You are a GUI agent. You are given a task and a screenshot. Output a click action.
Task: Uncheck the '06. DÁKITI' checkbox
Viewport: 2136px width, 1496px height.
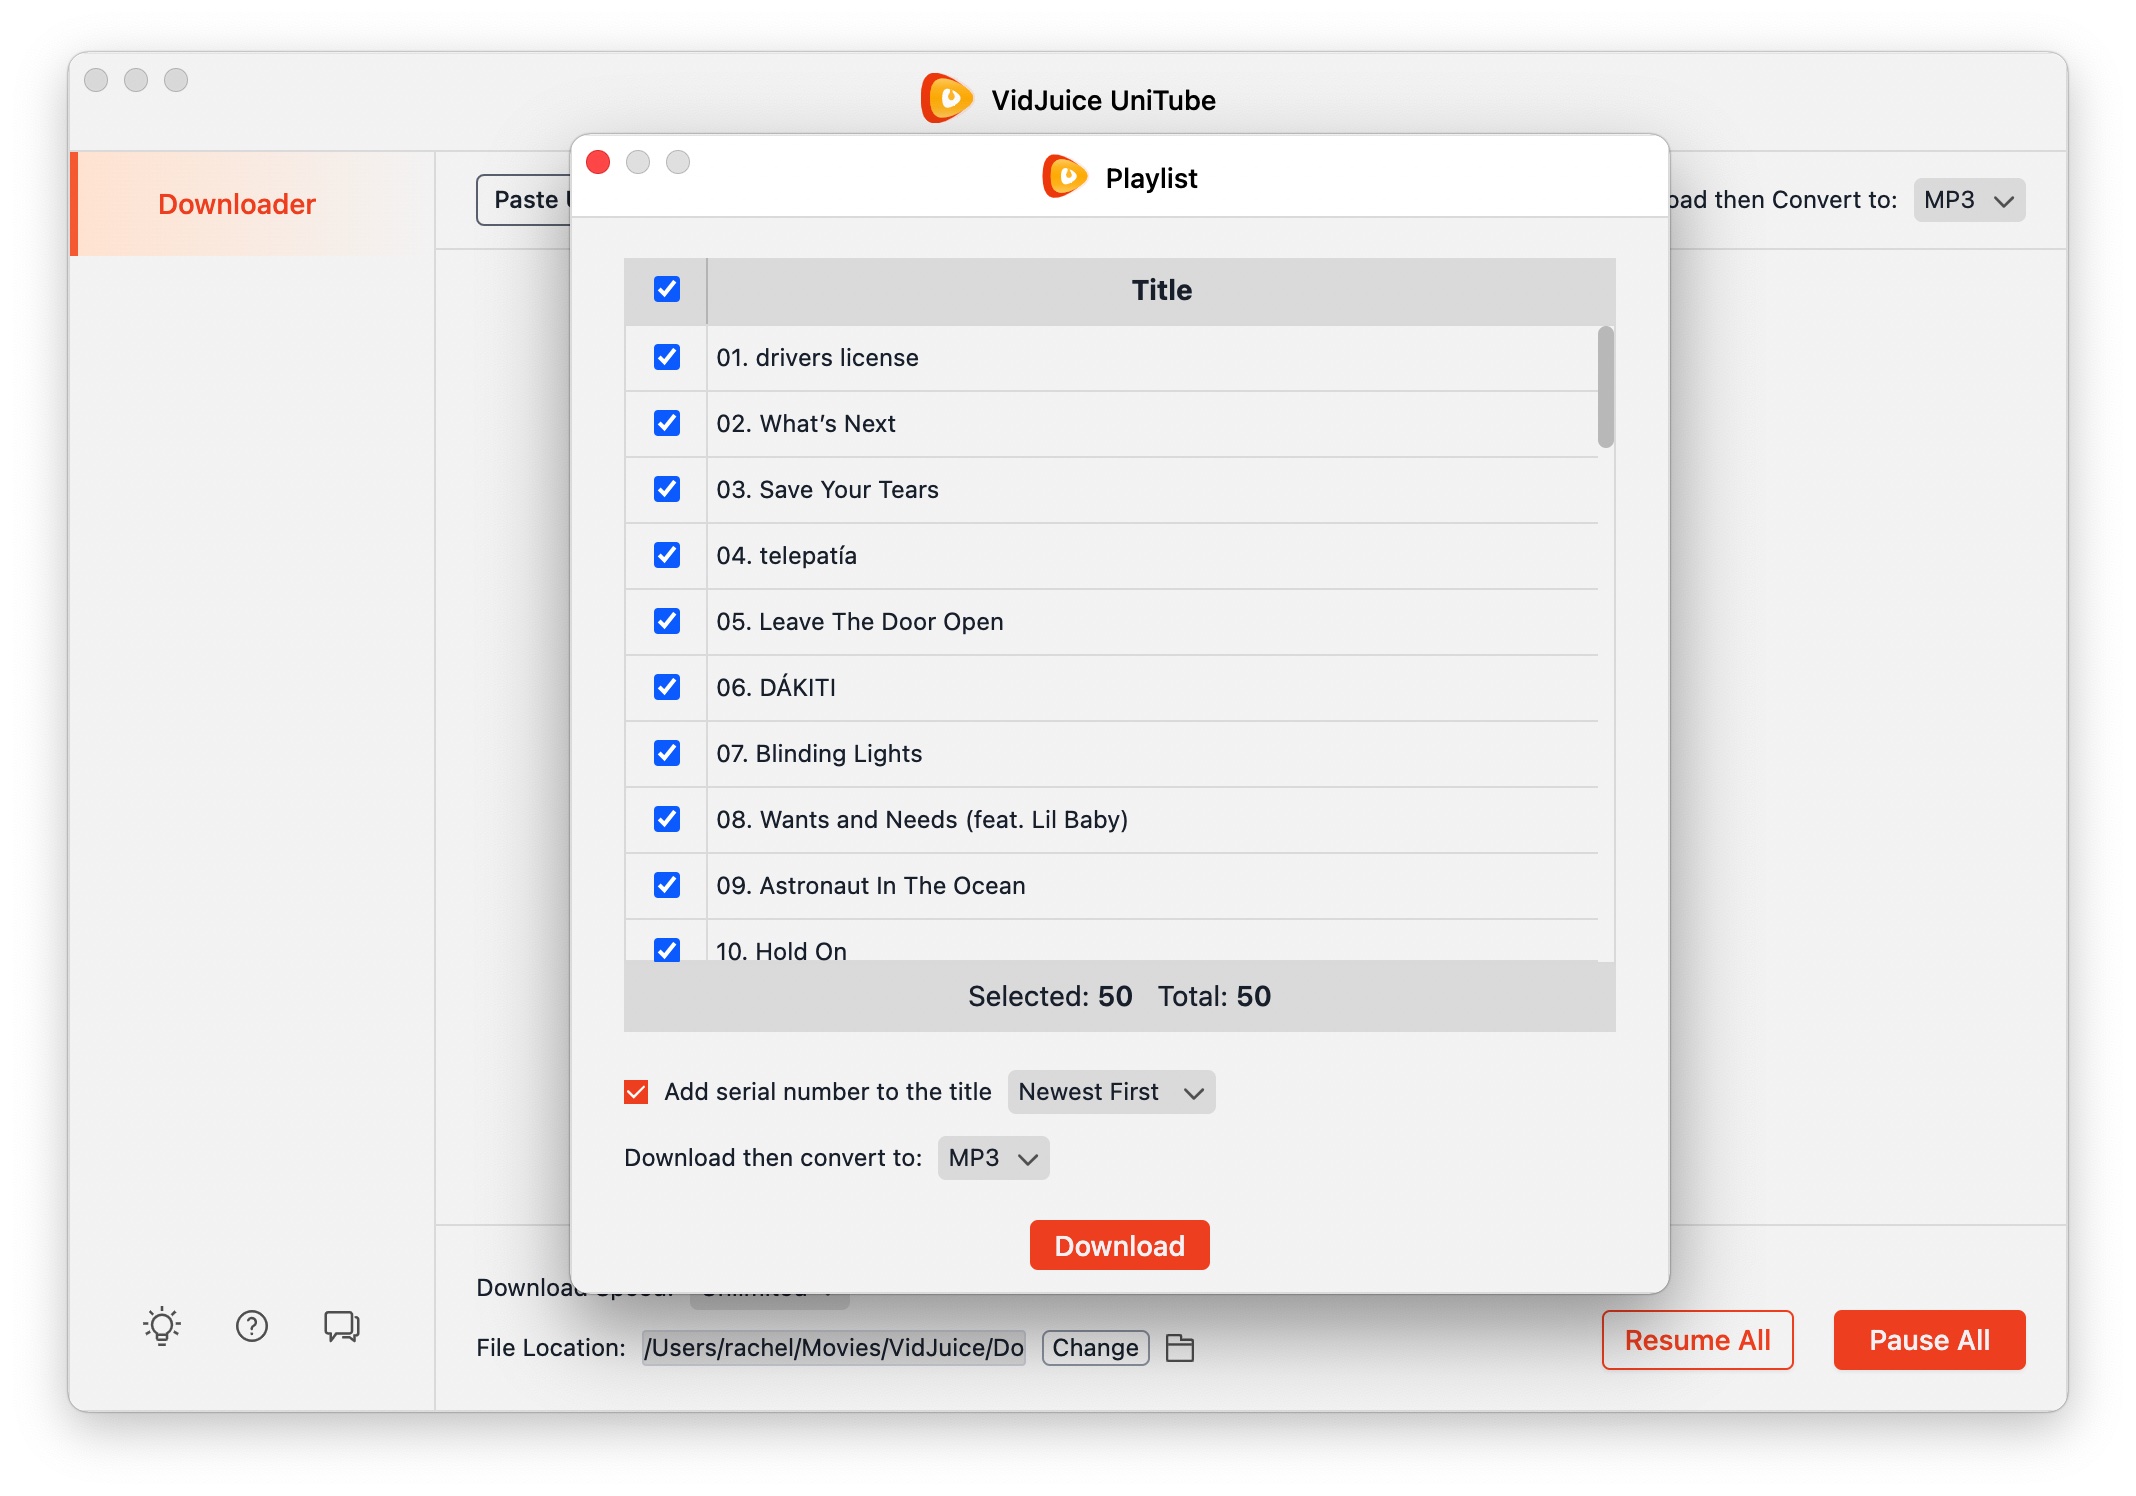pos(667,687)
